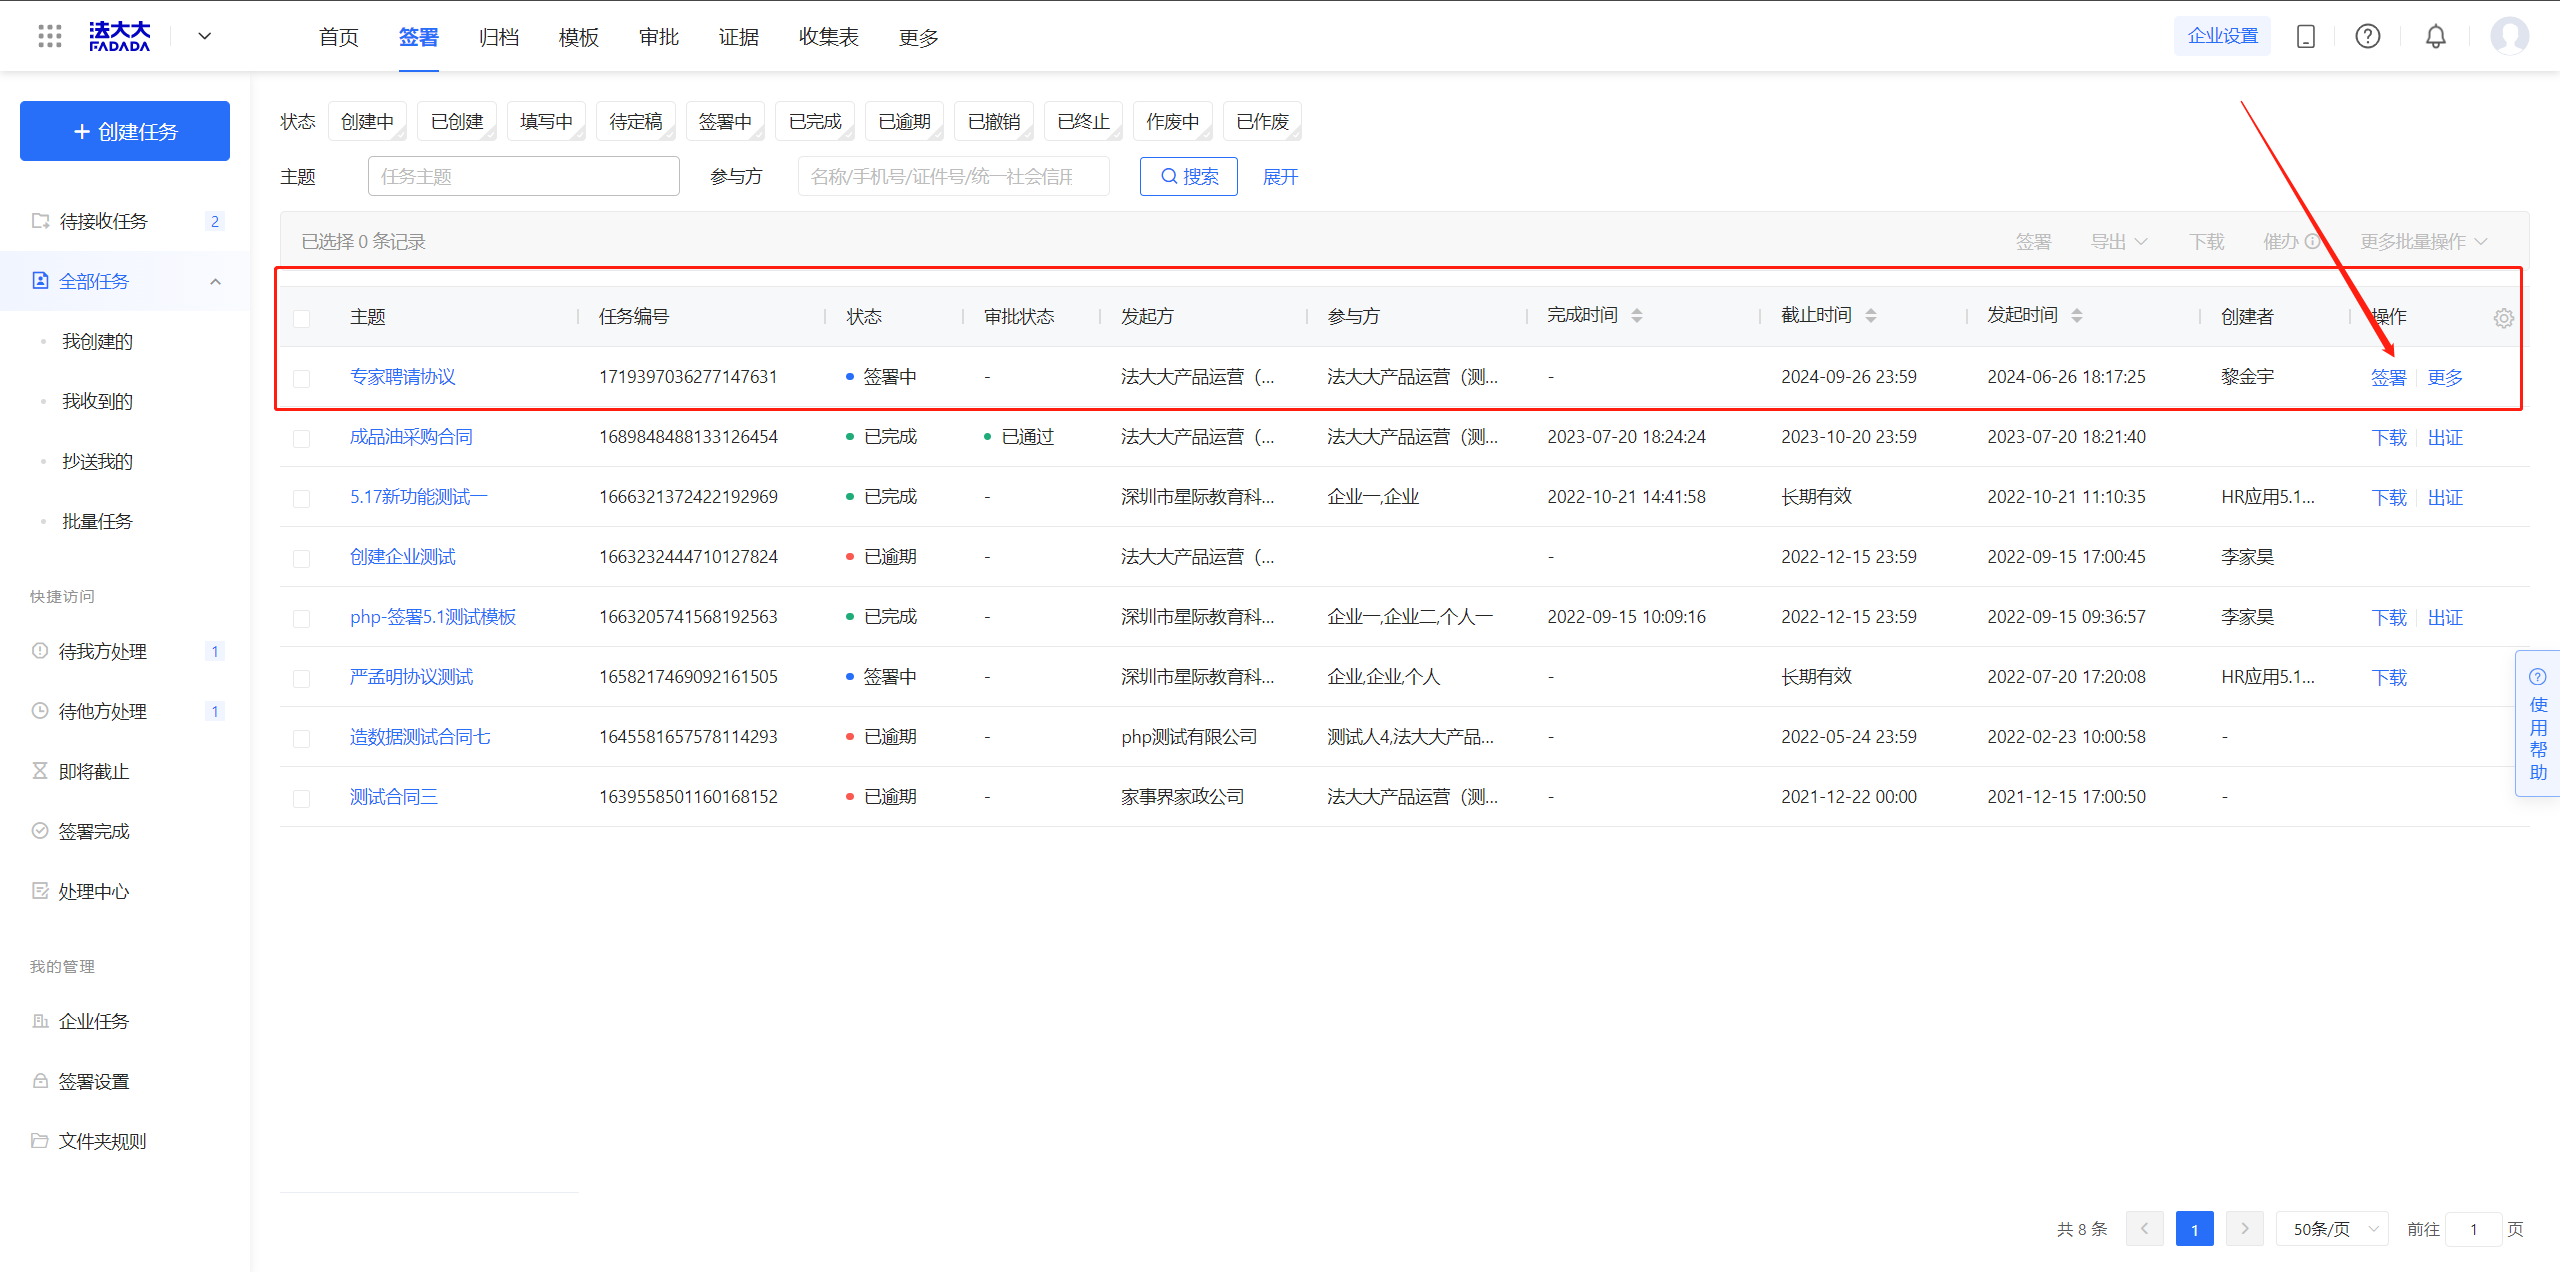Image resolution: width=2560 pixels, height=1272 pixels.
Task: Open 待接收任务 in sidebar
Action: point(125,221)
